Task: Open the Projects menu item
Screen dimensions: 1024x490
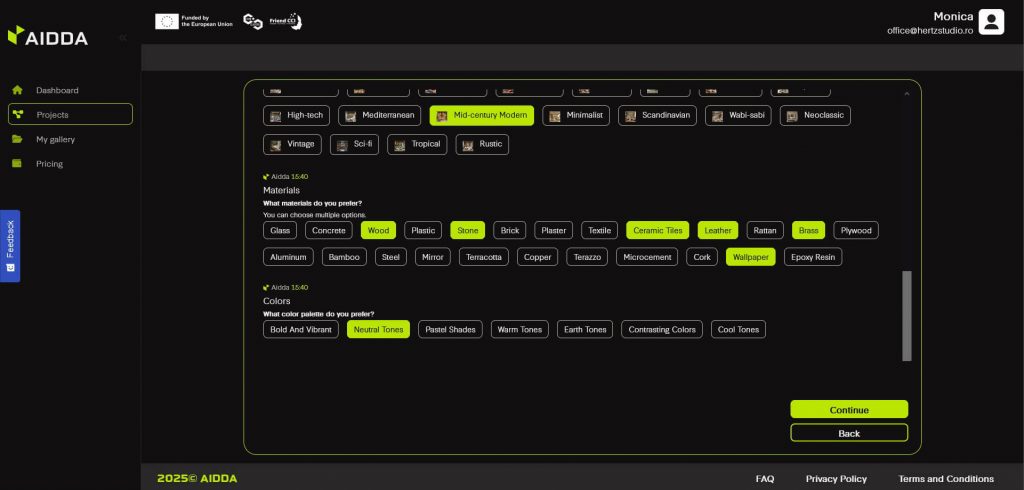Action: 70,115
